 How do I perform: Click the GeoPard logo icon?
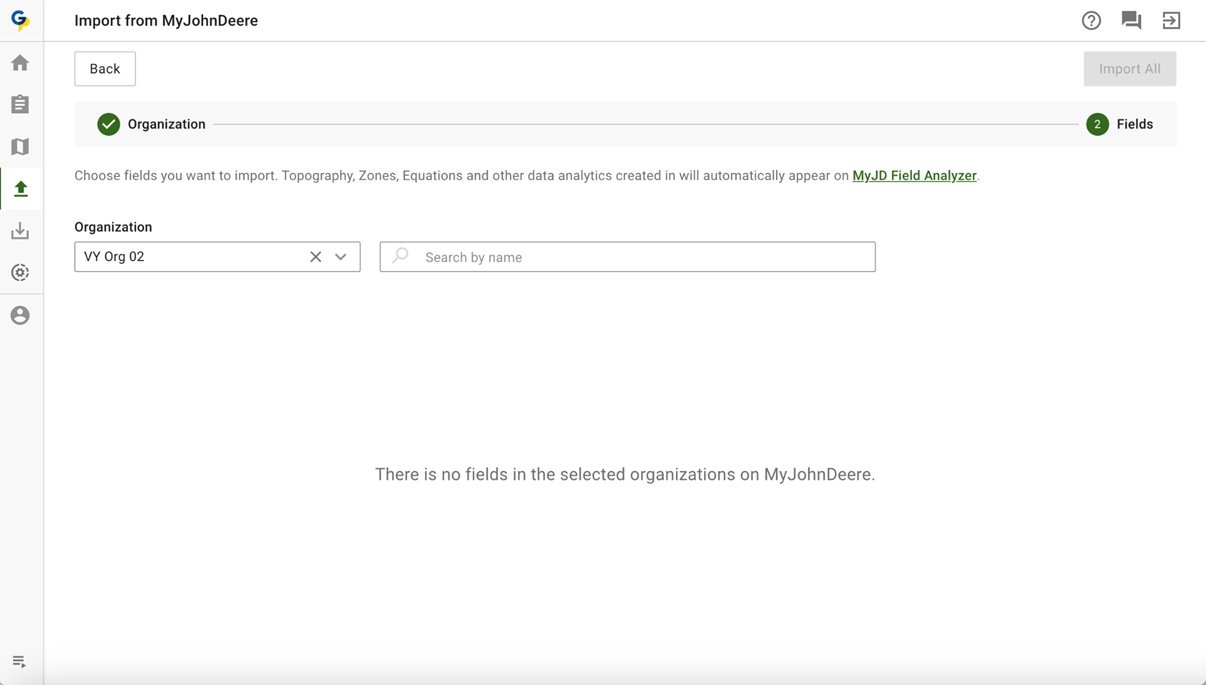tap(20, 20)
